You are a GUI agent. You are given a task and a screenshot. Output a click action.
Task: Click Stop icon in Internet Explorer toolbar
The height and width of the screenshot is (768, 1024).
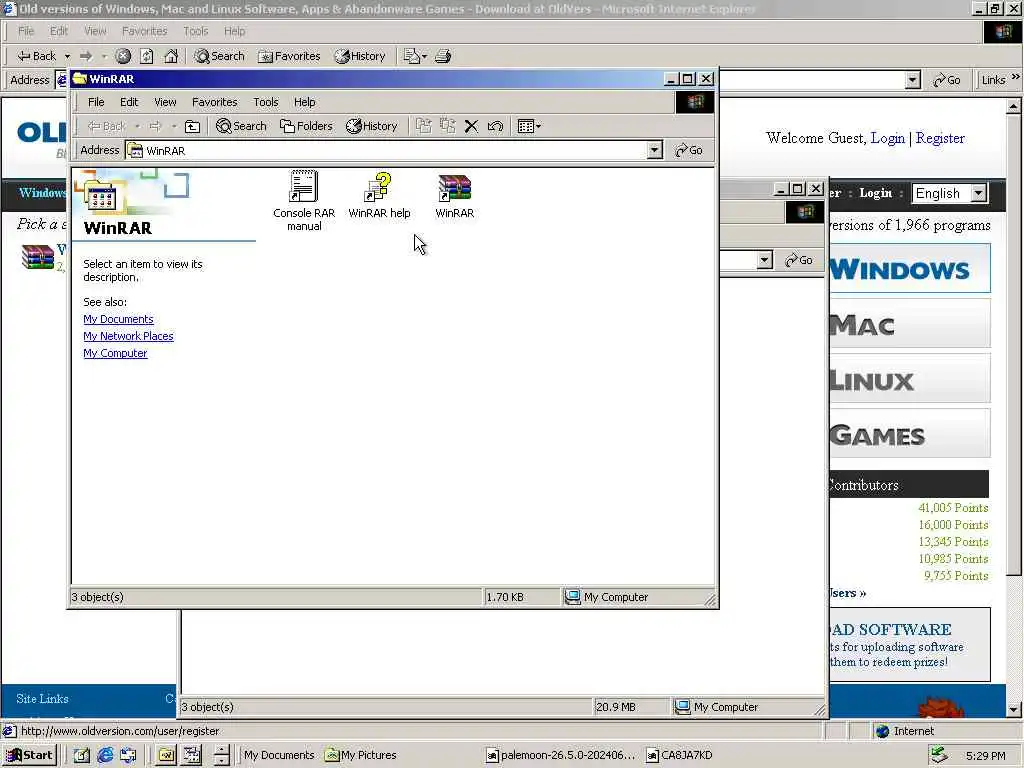pyautogui.click(x=123, y=56)
